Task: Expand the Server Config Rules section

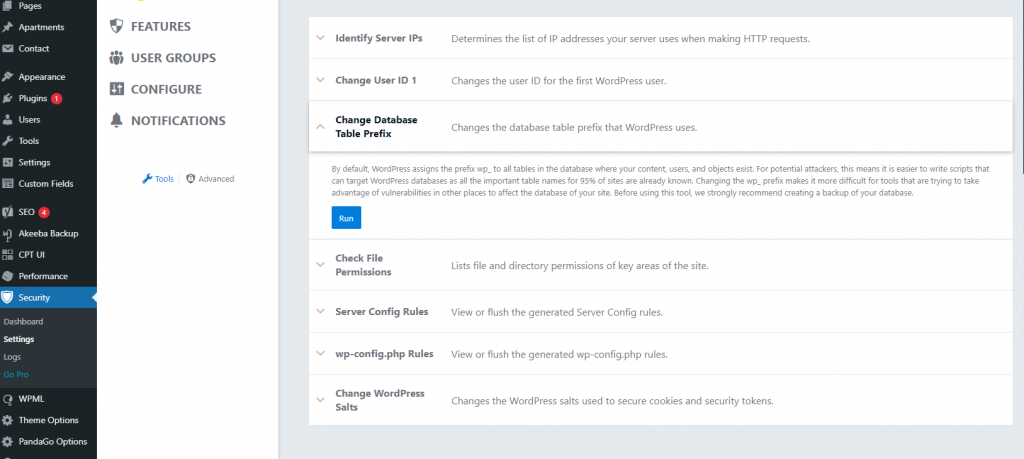Action: tap(321, 311)
